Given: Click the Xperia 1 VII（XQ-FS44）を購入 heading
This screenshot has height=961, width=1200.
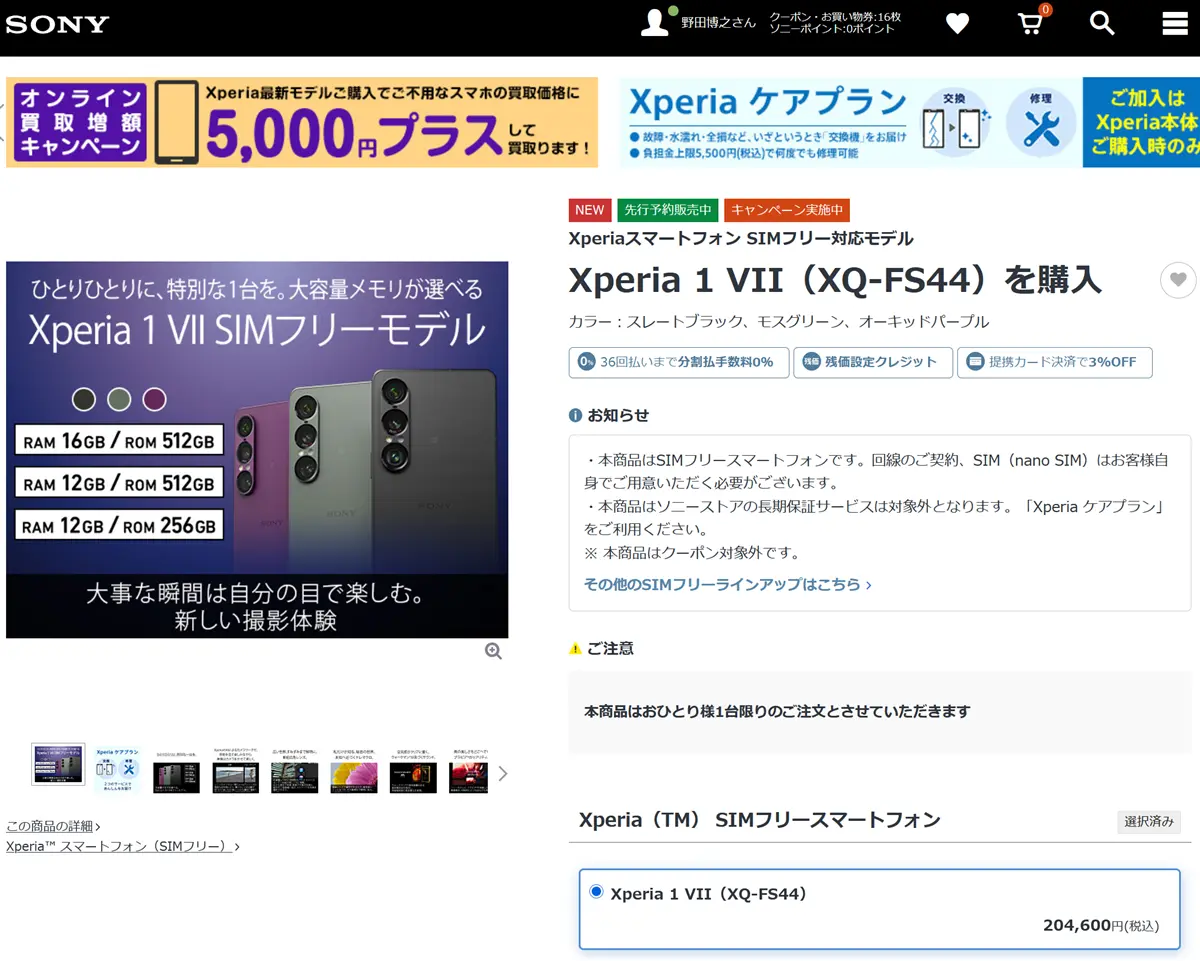Looking at the screenshot, I should [835, 280].
